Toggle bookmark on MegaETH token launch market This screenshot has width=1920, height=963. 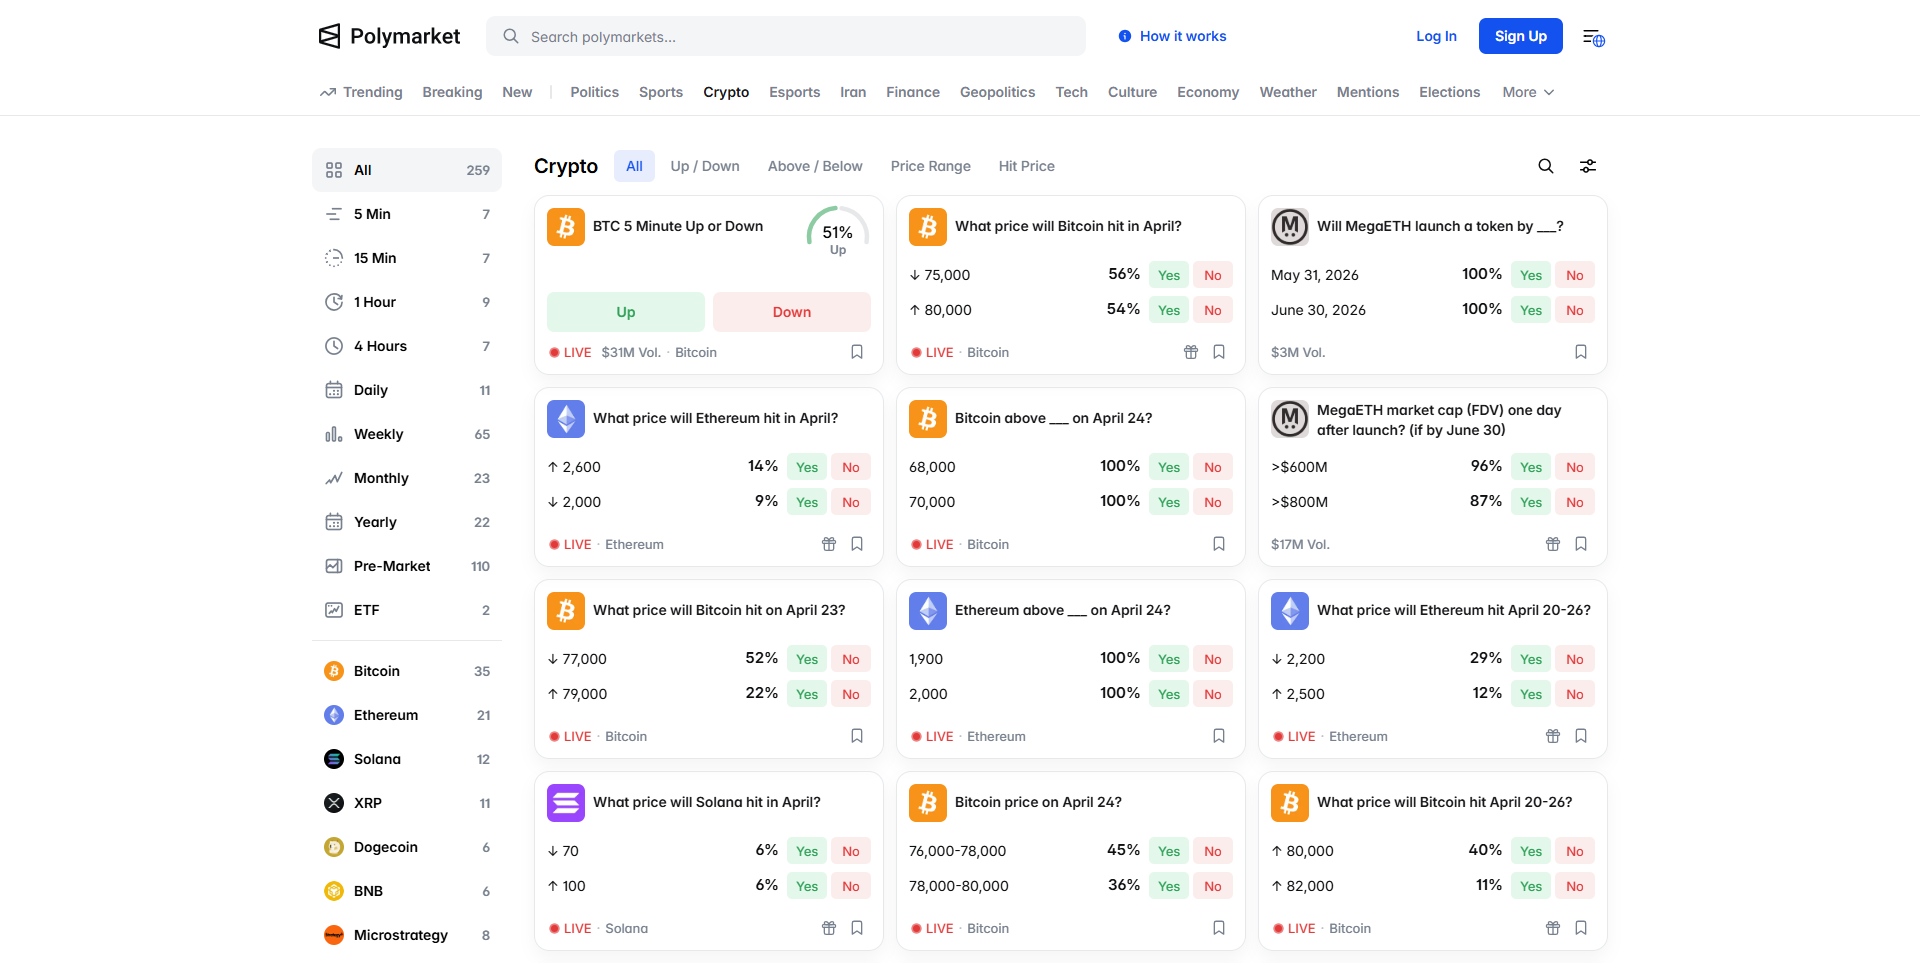[1580, 352]
